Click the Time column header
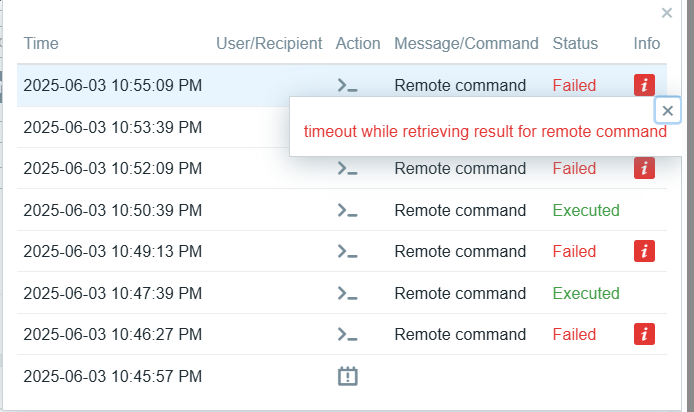Image resolution: width=694 pixels, height=412 pixels. tap(41, 43)
